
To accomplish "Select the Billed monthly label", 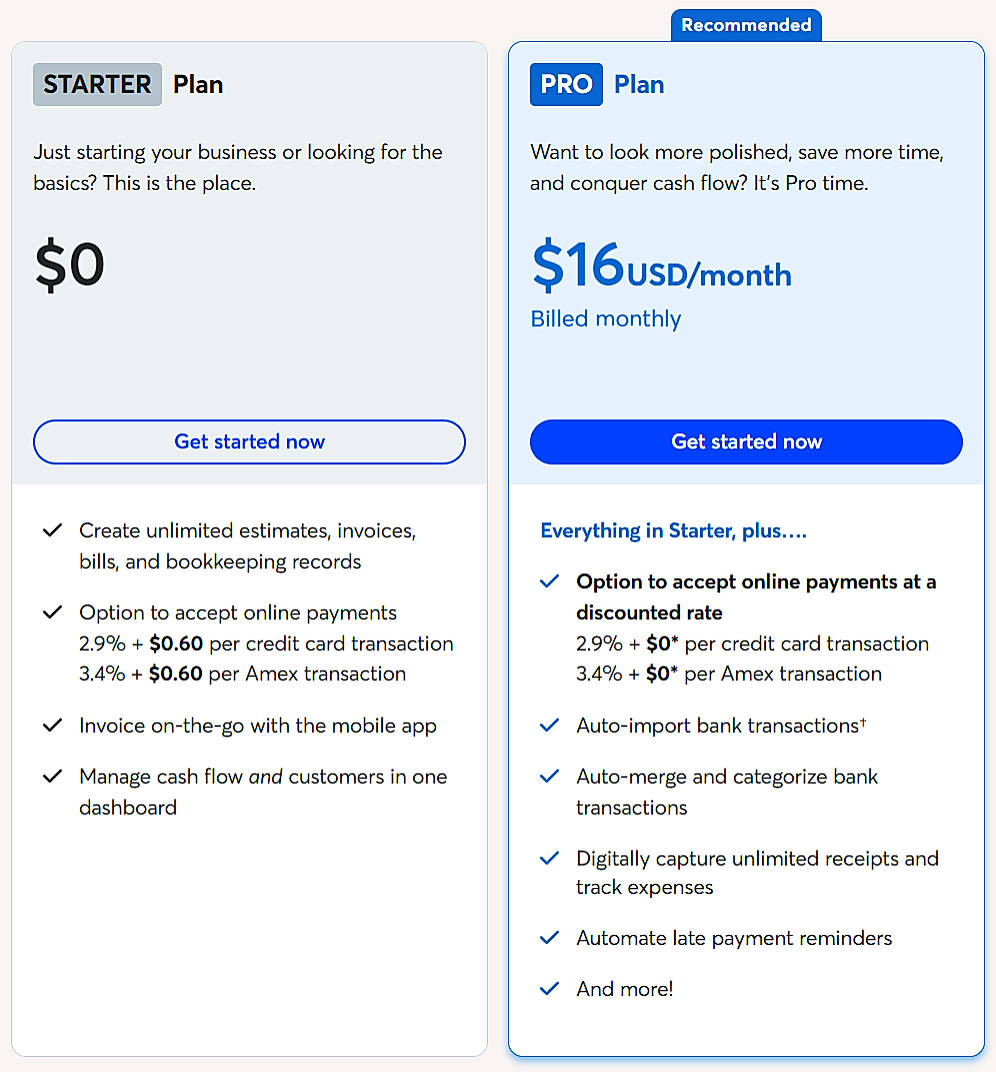I will (605, 318).
